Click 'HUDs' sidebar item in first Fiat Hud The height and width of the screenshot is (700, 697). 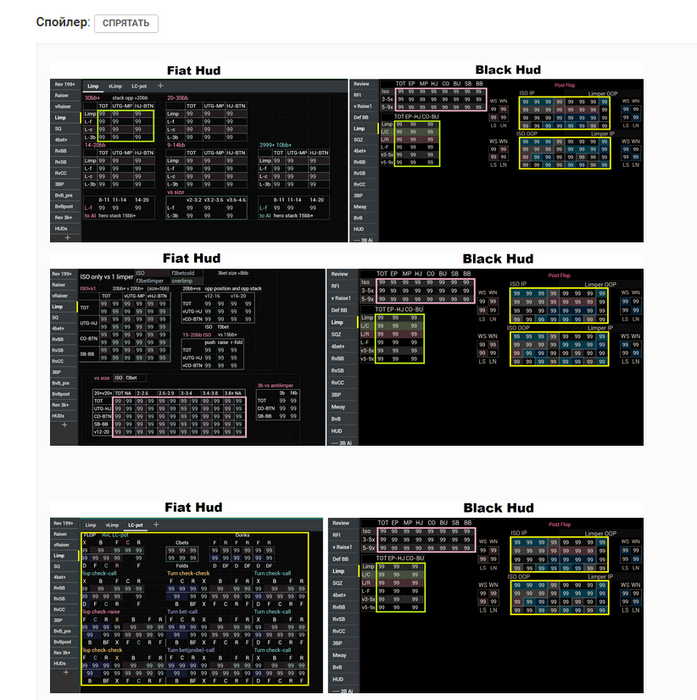(61, 229)
